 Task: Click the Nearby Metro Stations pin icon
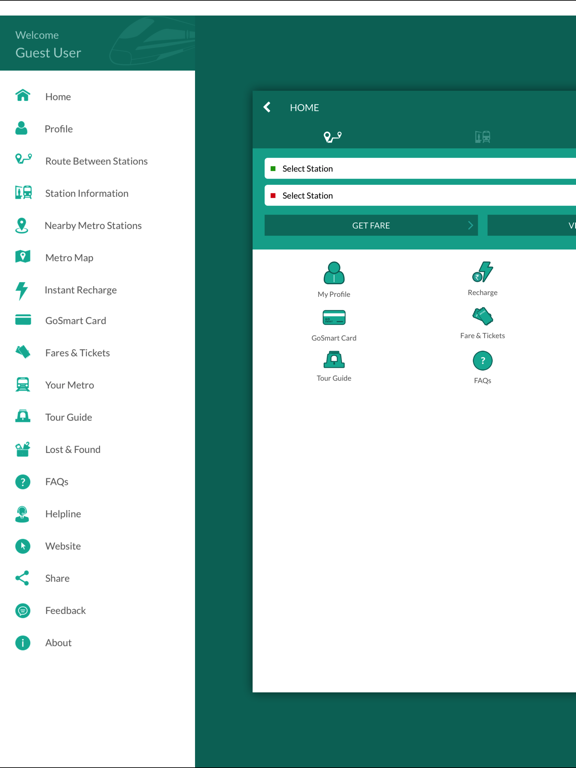22,225
